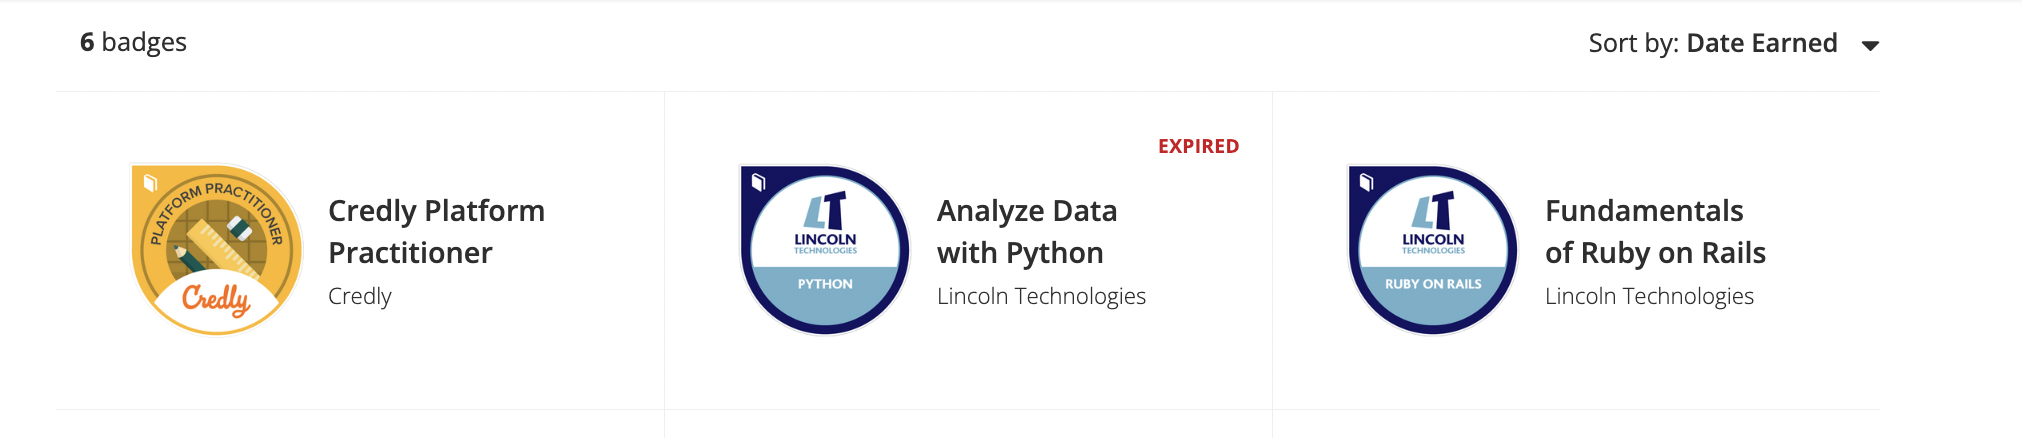
Task: Click the Lincoln LT logo on the Ruby badge
Action: click(1434, 212)
